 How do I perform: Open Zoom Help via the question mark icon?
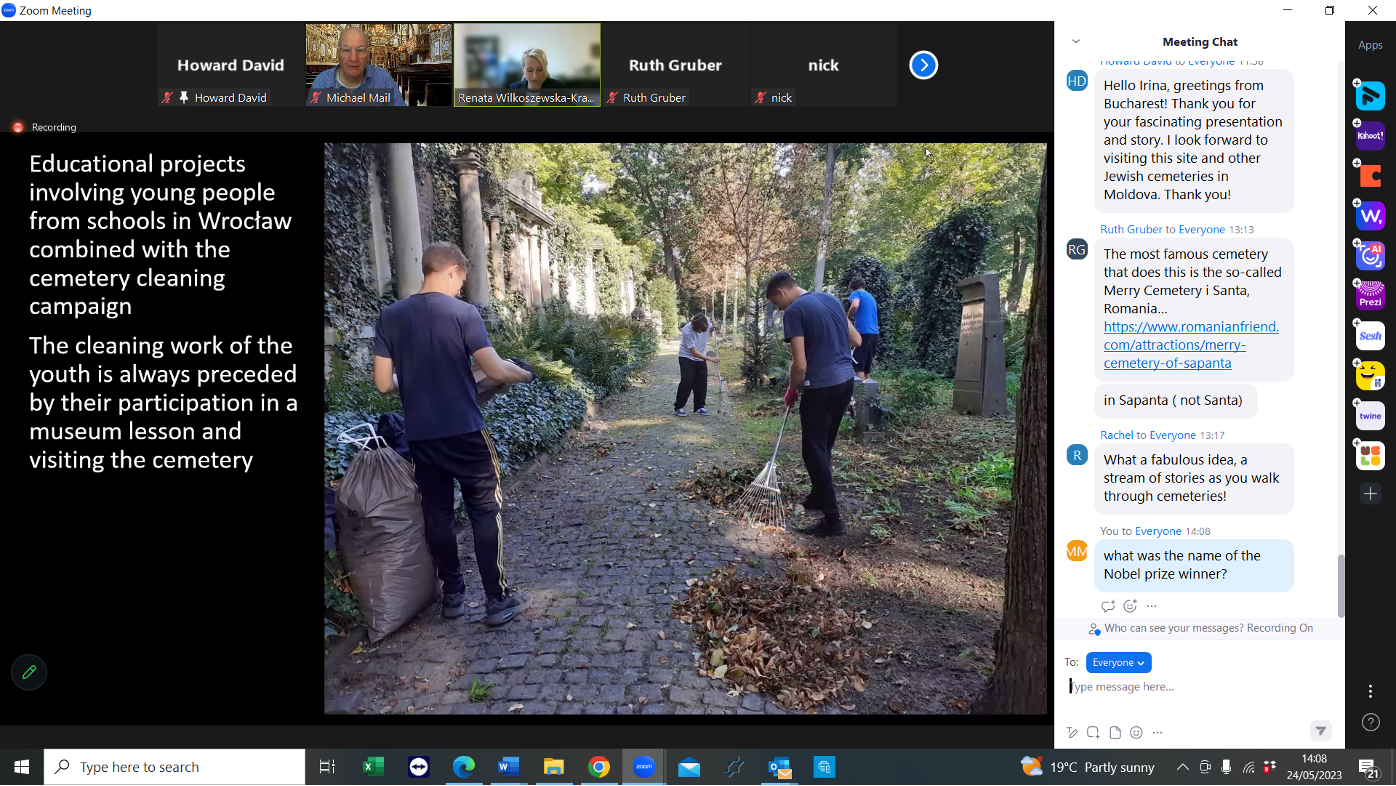[1370, 722]
